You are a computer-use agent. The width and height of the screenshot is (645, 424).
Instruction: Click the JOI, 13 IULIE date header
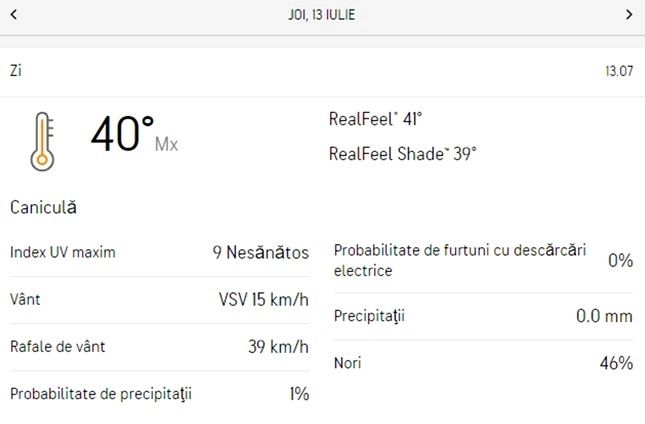click(x=322, y=15)
